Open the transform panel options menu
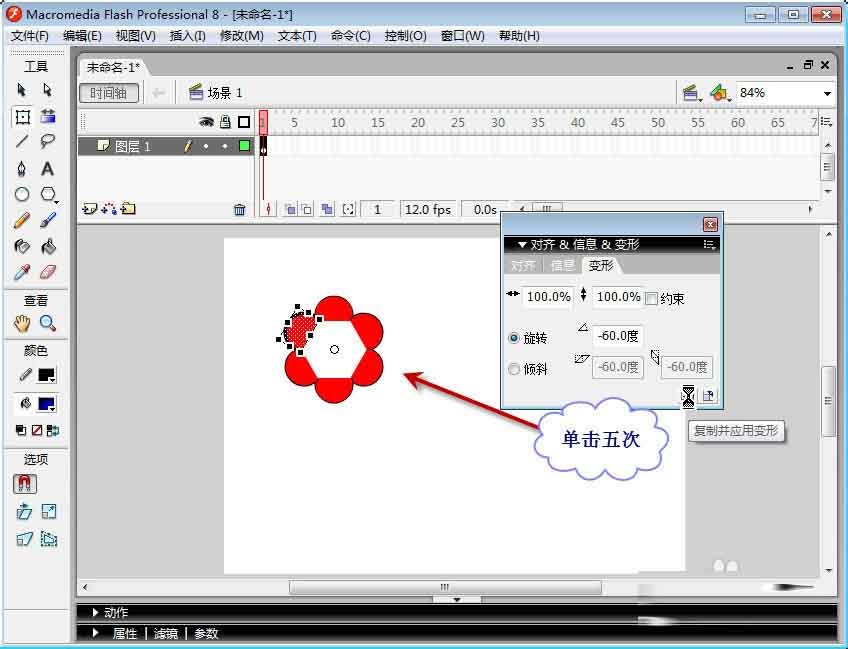The height and width of the screenshot is (649, 848). click(709, 244)
